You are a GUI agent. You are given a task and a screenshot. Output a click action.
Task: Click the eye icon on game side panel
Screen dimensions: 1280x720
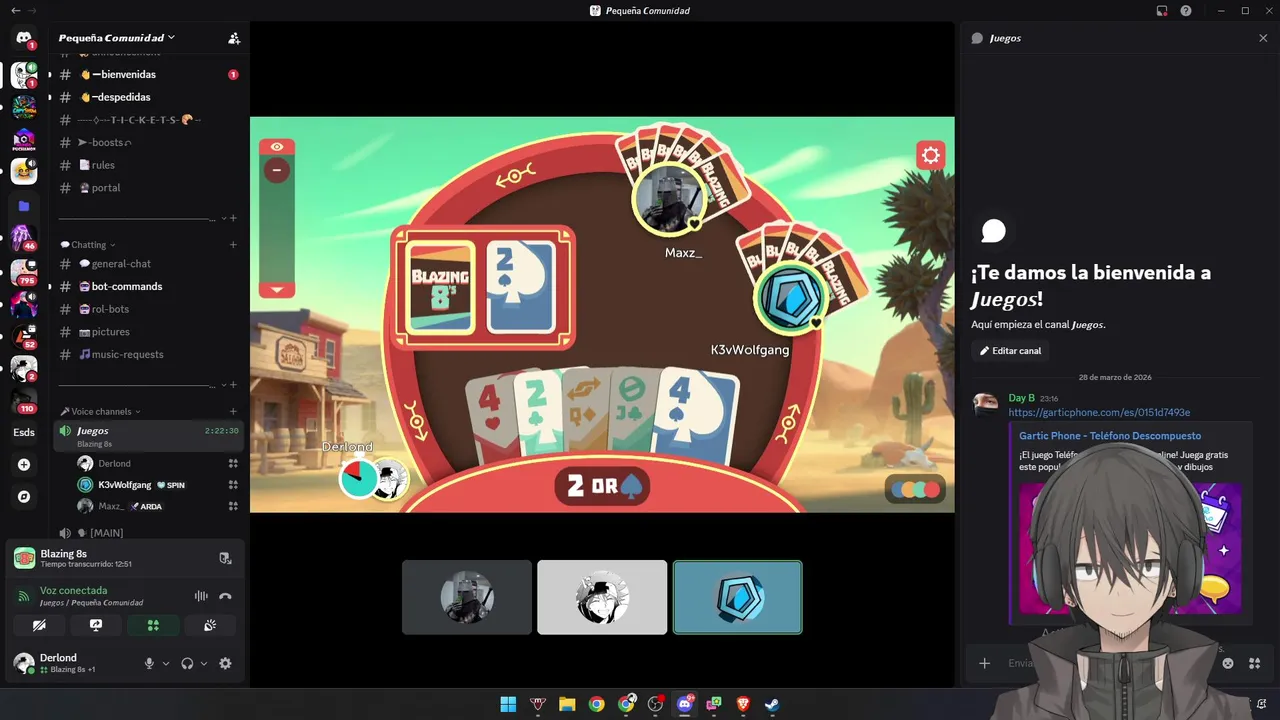[x=277, y=147]
